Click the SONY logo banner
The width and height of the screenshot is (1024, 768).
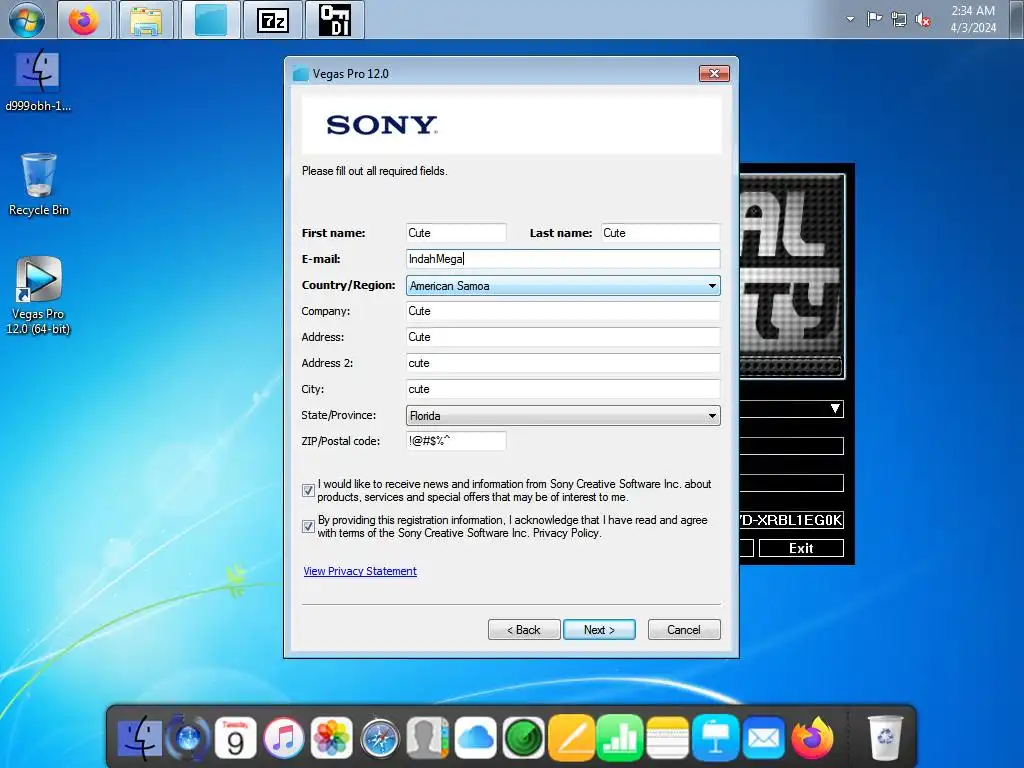coord(512,124)
